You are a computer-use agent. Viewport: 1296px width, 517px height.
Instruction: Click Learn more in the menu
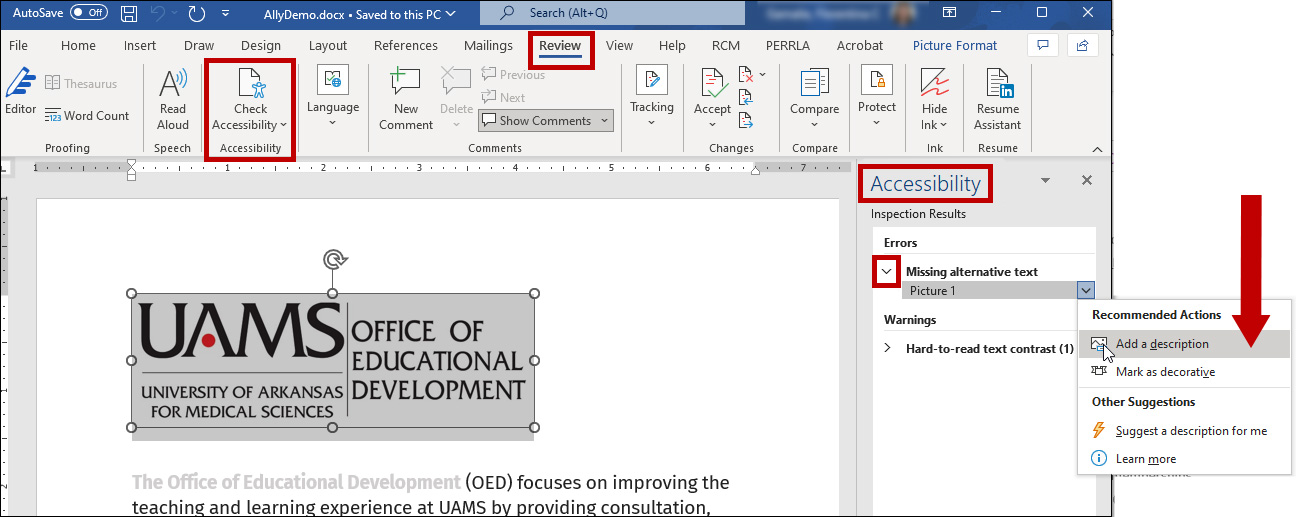(x=1184, y=459)
